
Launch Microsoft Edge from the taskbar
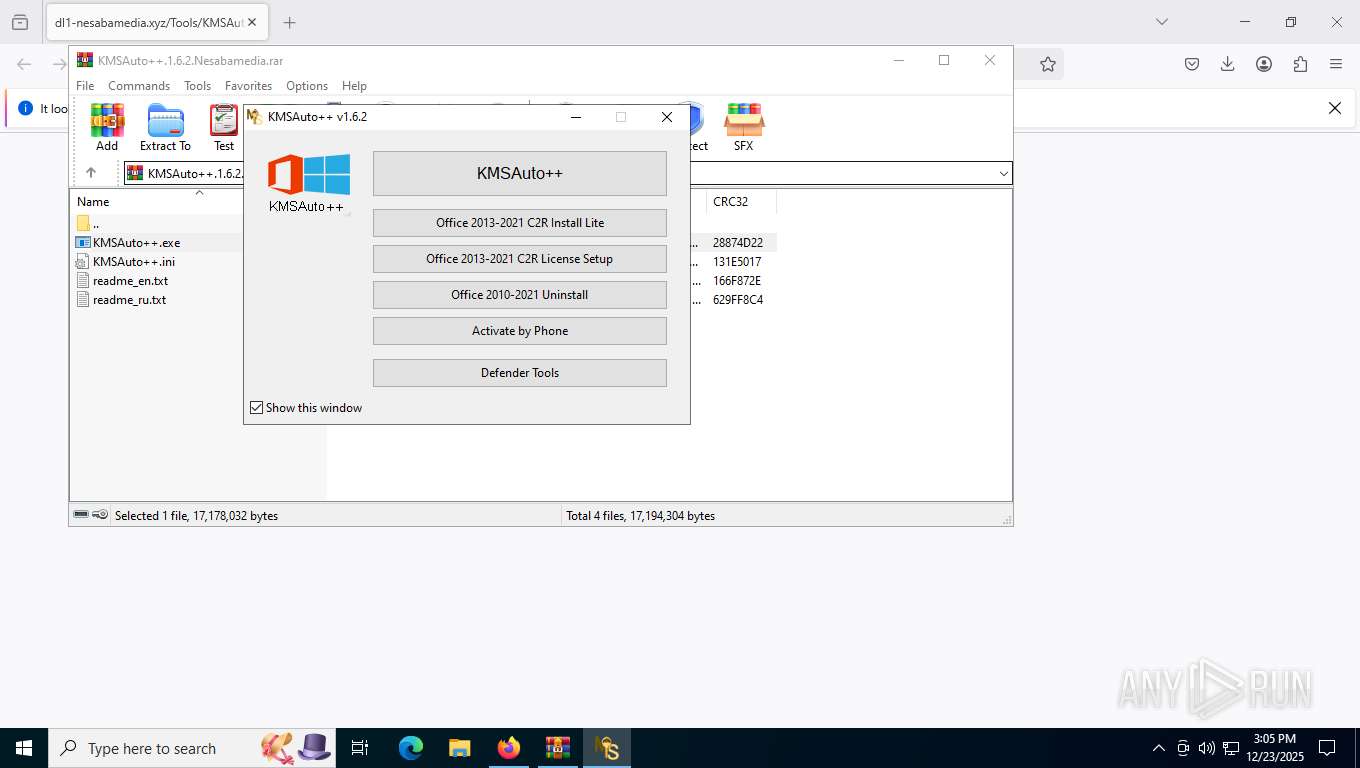(x=410, y=748)
